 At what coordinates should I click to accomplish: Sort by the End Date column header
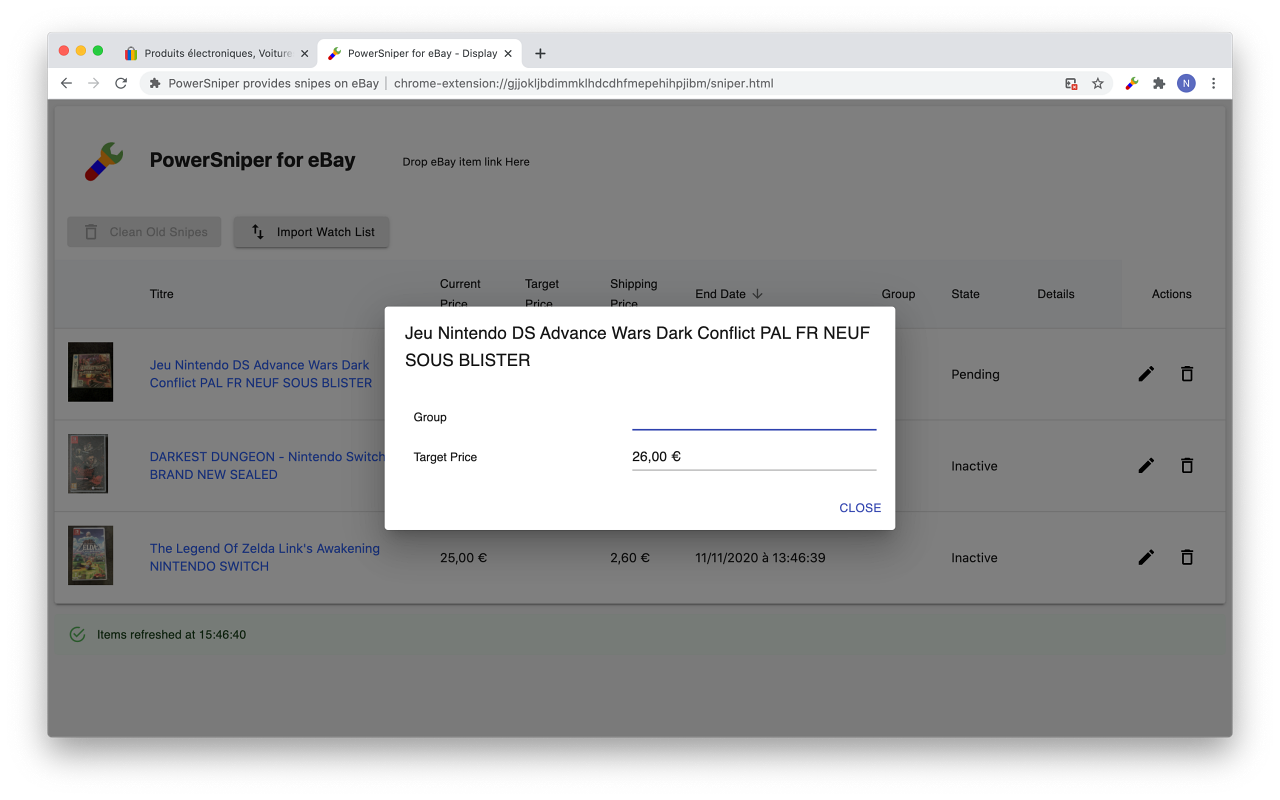coord(729,294)
